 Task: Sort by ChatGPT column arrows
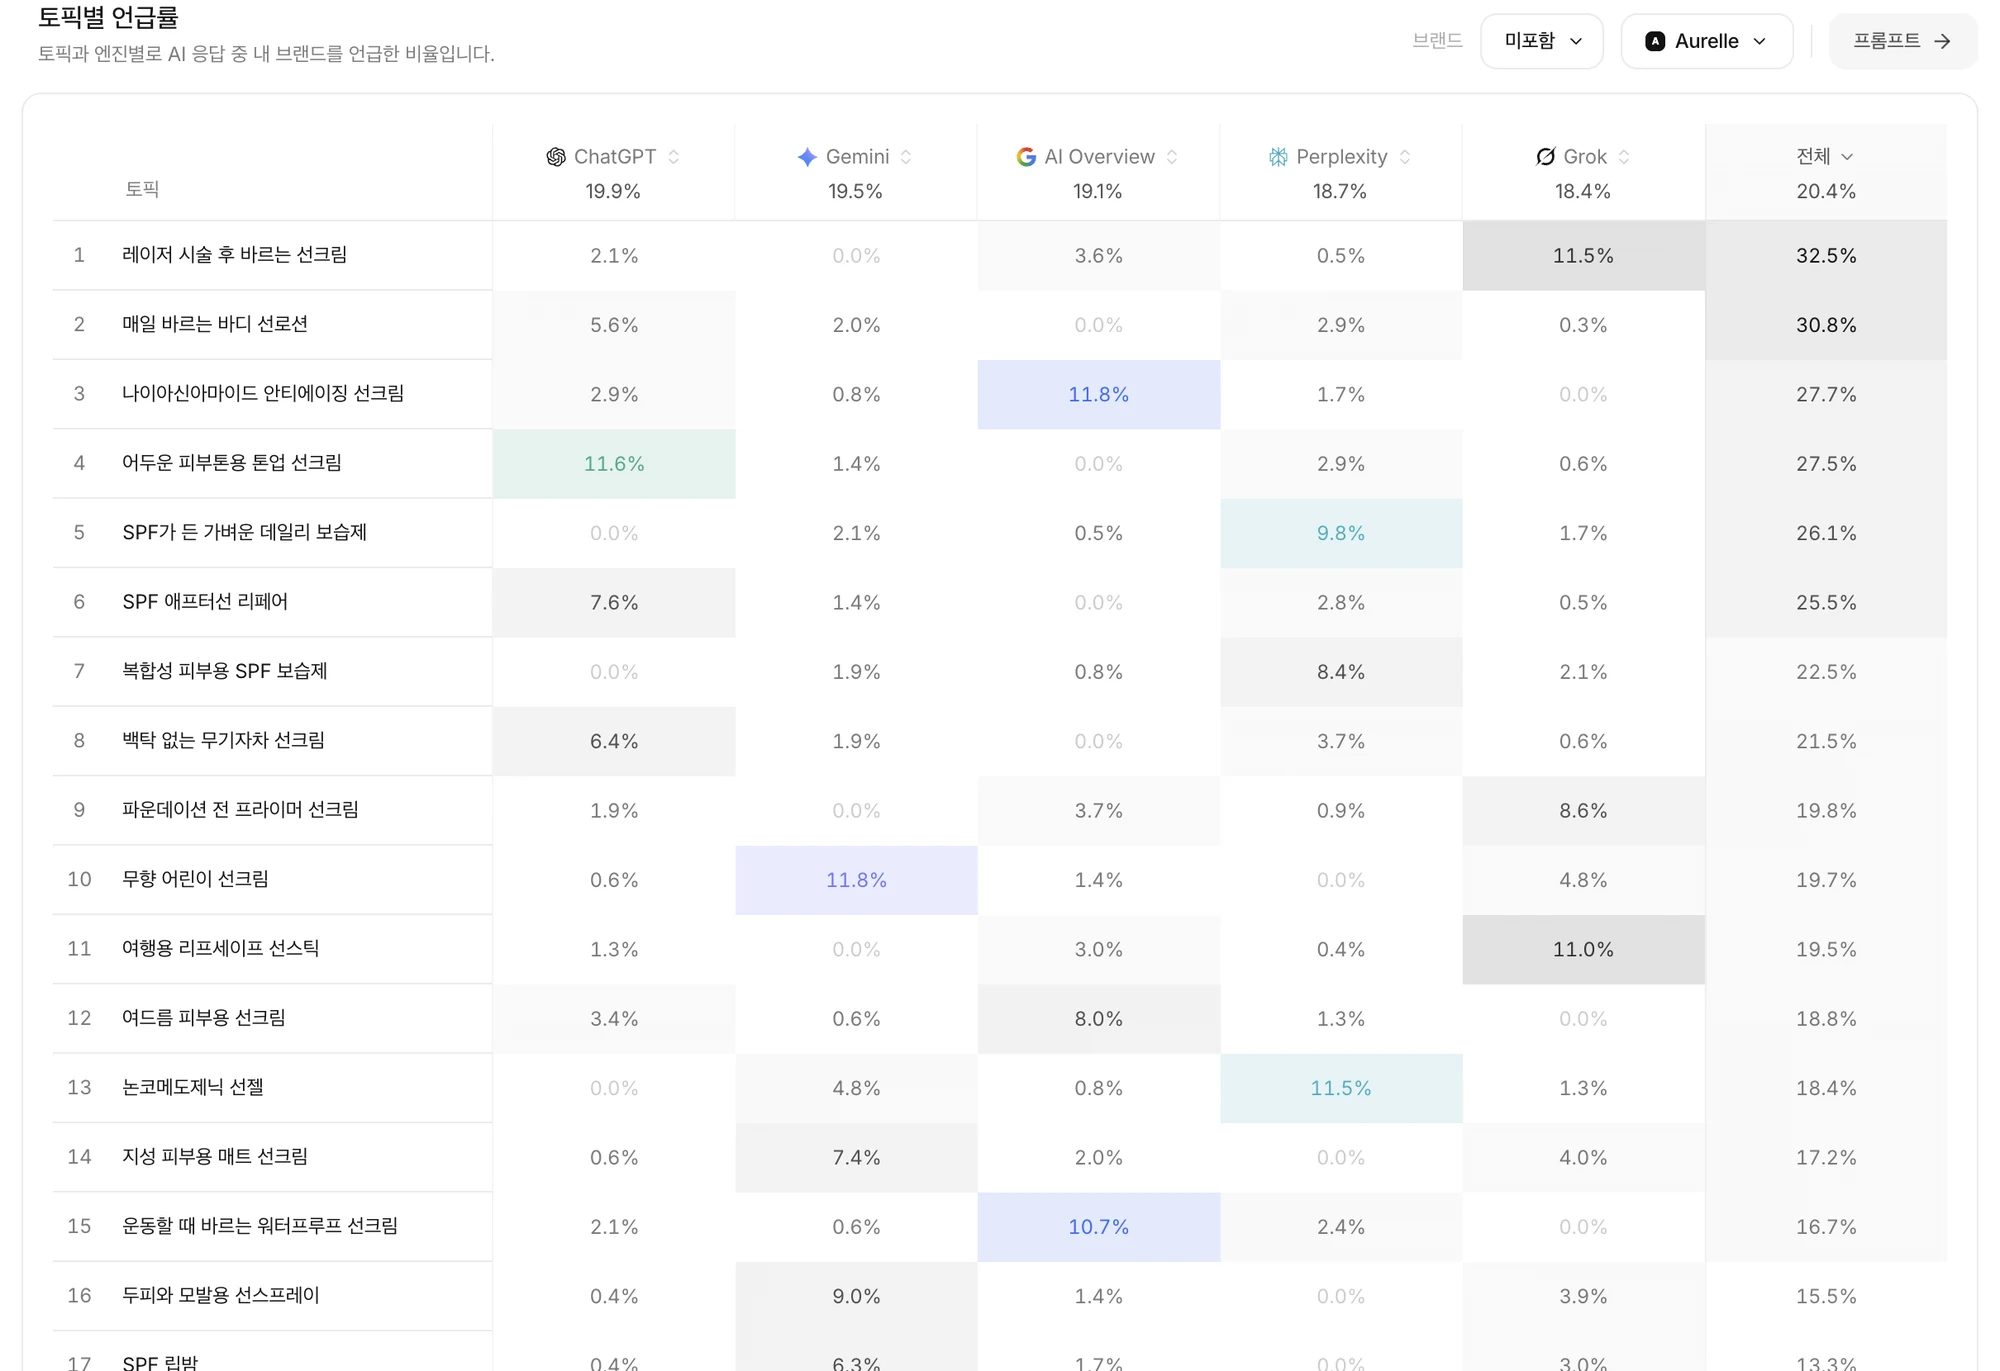pyautogui.click(x=674, y=157)
